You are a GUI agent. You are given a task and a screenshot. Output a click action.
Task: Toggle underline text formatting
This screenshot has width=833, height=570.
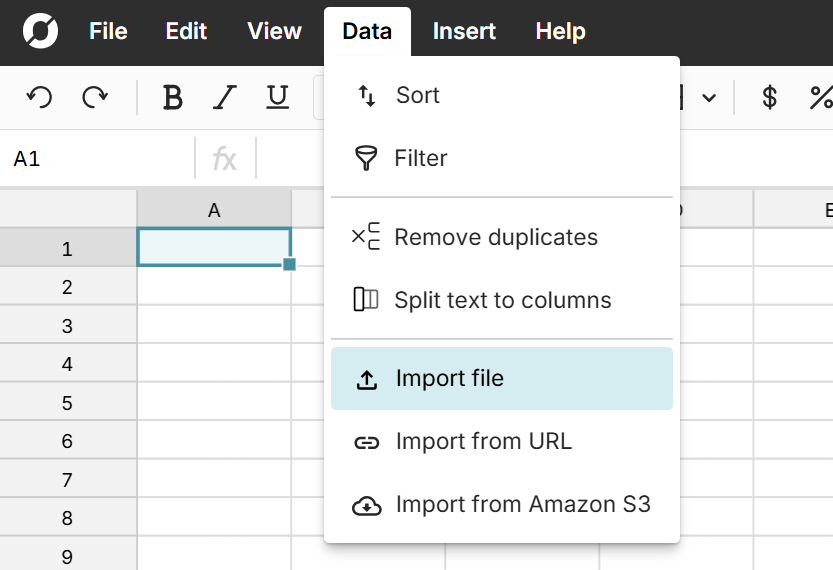tap(277, 97)
